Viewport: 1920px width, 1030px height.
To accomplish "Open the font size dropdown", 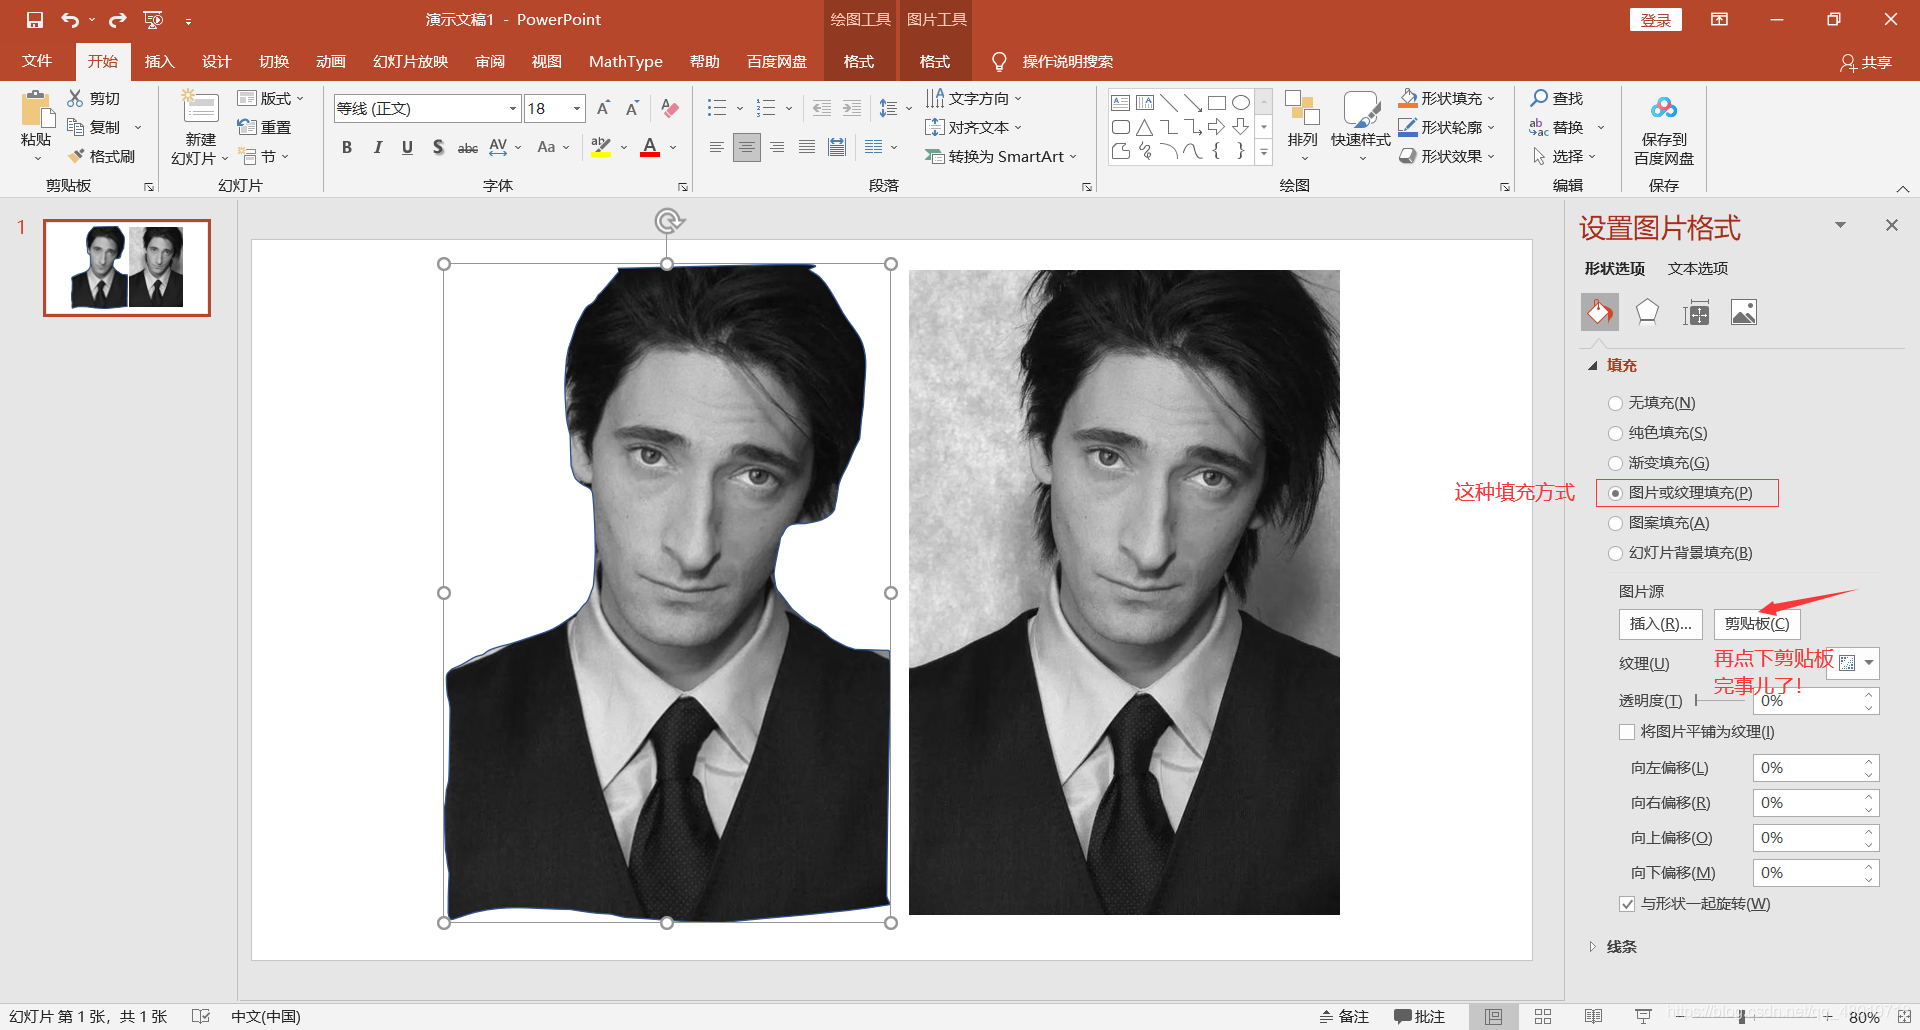I will click(x=577, y=108).
